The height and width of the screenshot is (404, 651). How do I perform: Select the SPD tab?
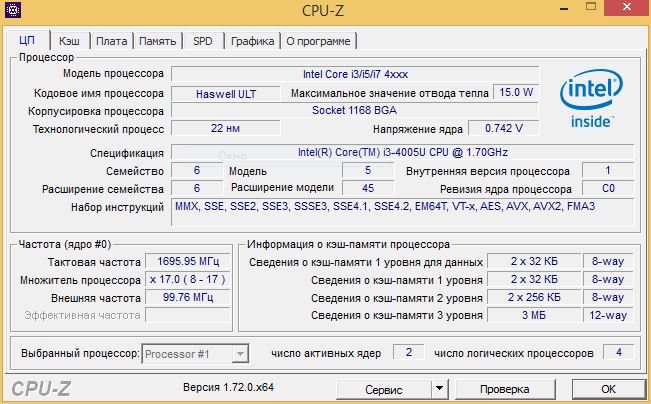pos(203,41)
